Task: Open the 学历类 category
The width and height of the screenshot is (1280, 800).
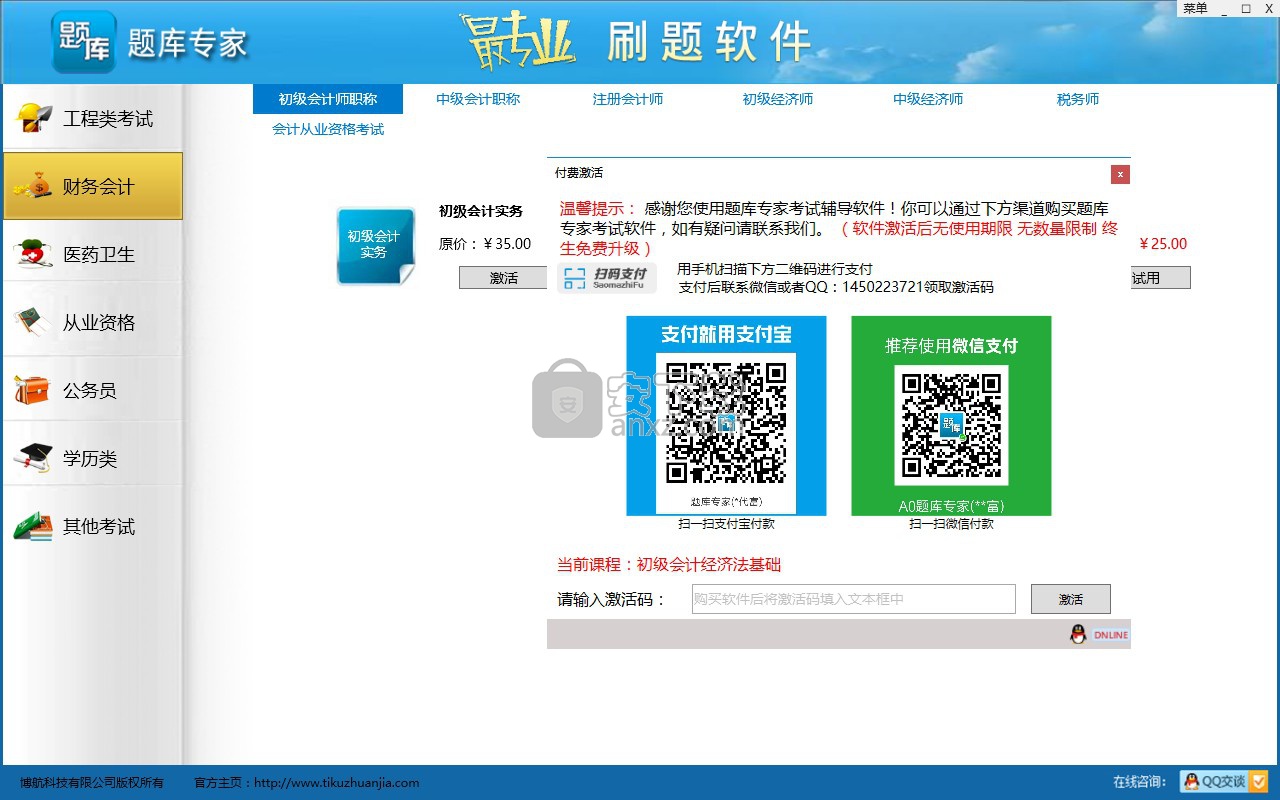Action: [x=93, y=458]
